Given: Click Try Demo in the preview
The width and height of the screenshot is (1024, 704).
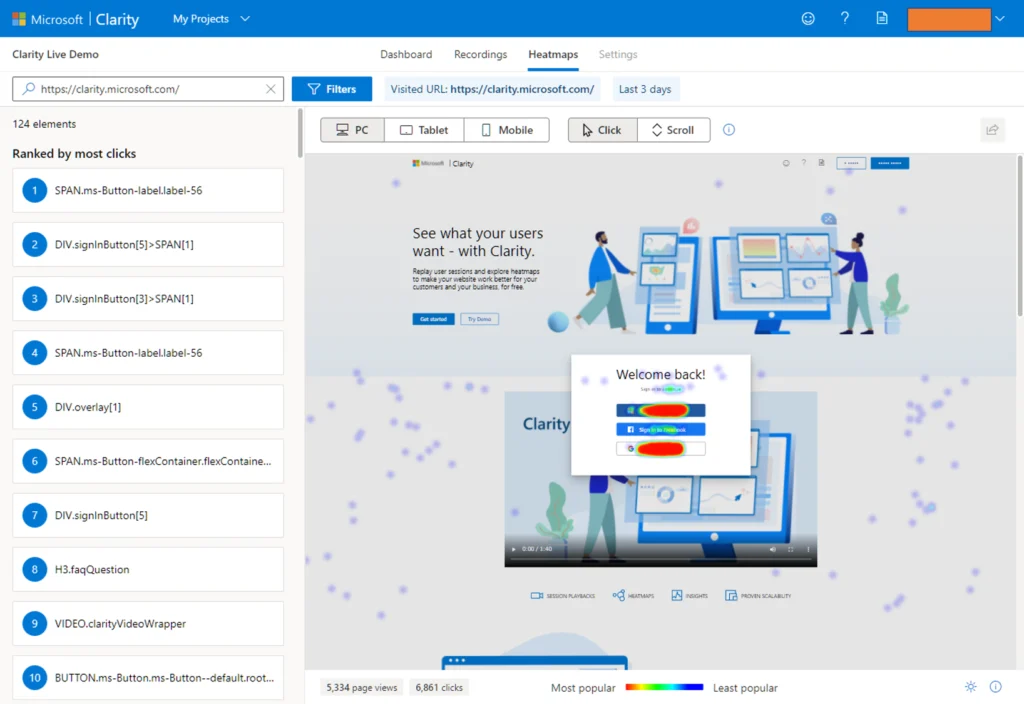Looking at the screenshot, I should point(479,319).
